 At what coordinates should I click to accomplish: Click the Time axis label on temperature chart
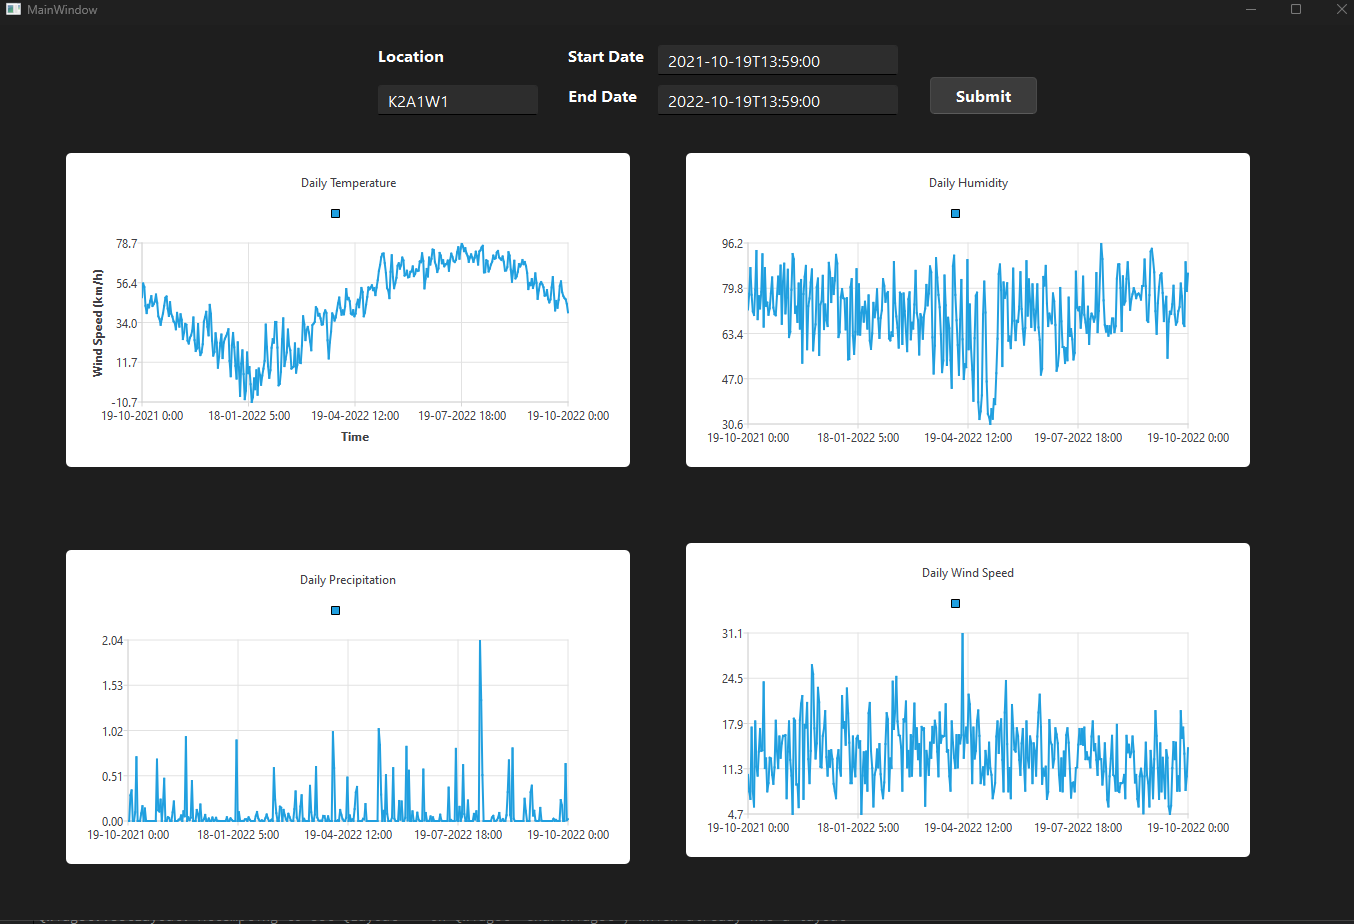[x=355, y=437]
